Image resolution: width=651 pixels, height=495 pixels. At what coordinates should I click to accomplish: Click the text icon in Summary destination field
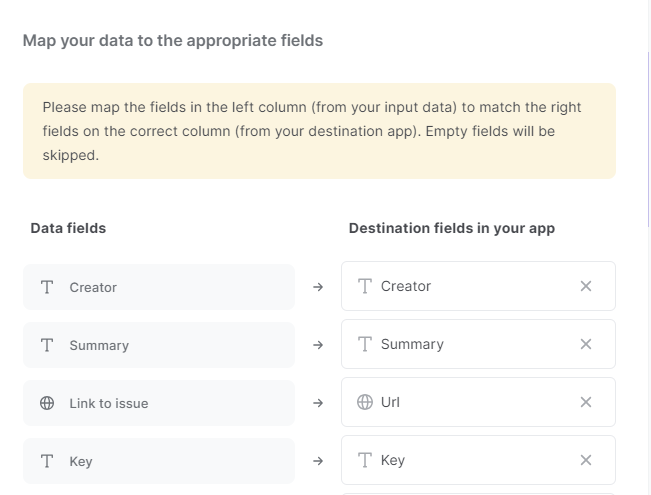[365, 344]
